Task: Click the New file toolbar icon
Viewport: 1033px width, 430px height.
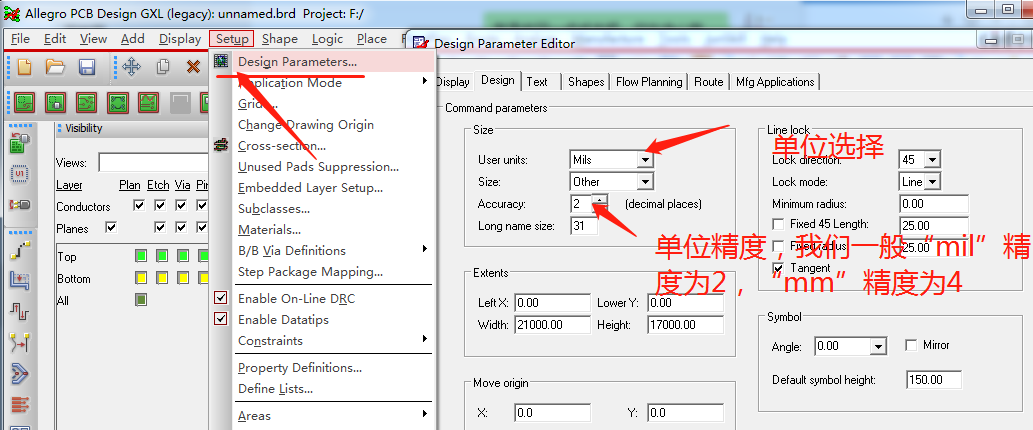Action: [24, 67]
